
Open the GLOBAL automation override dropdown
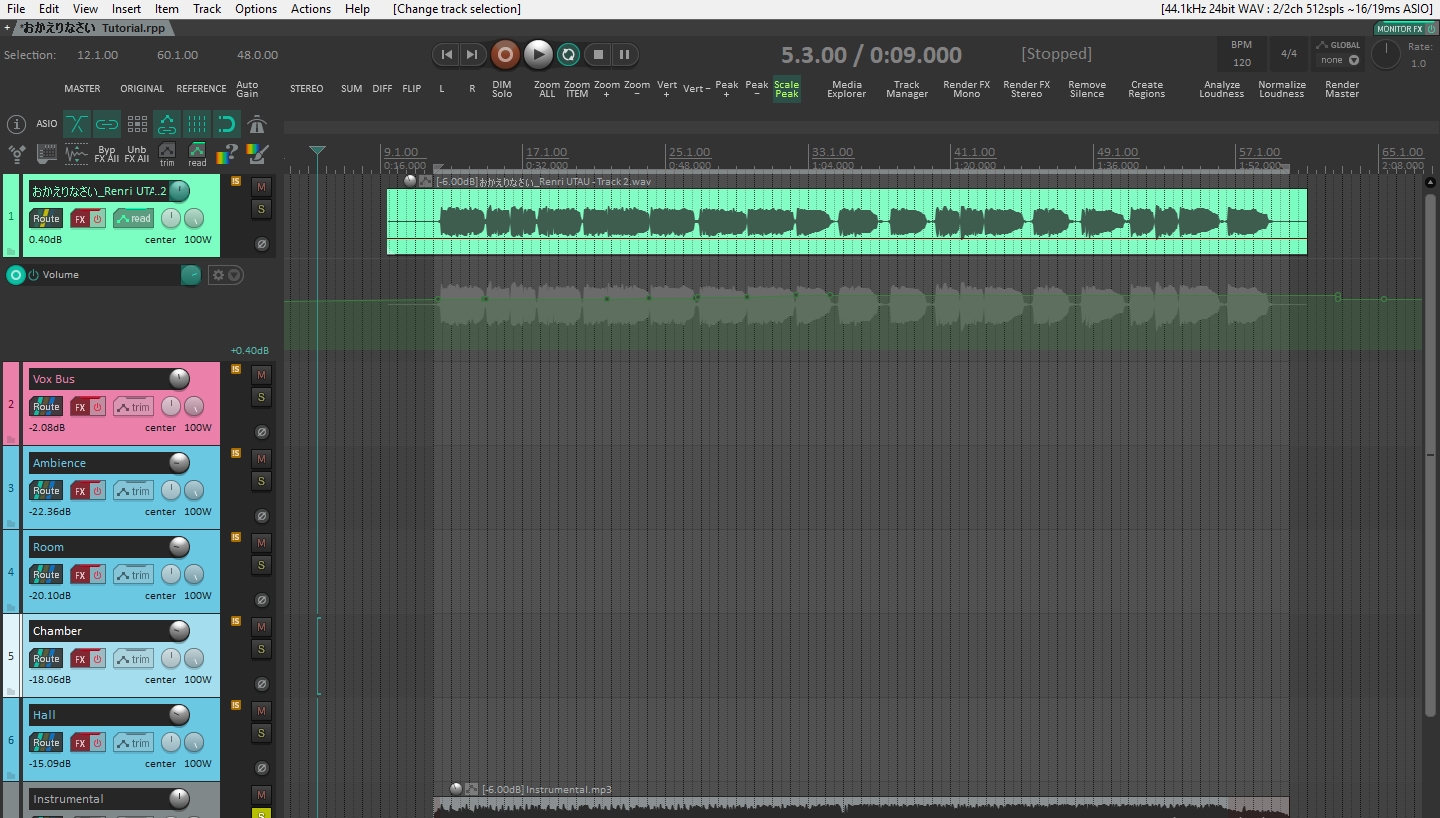(x=1339, y=60)
